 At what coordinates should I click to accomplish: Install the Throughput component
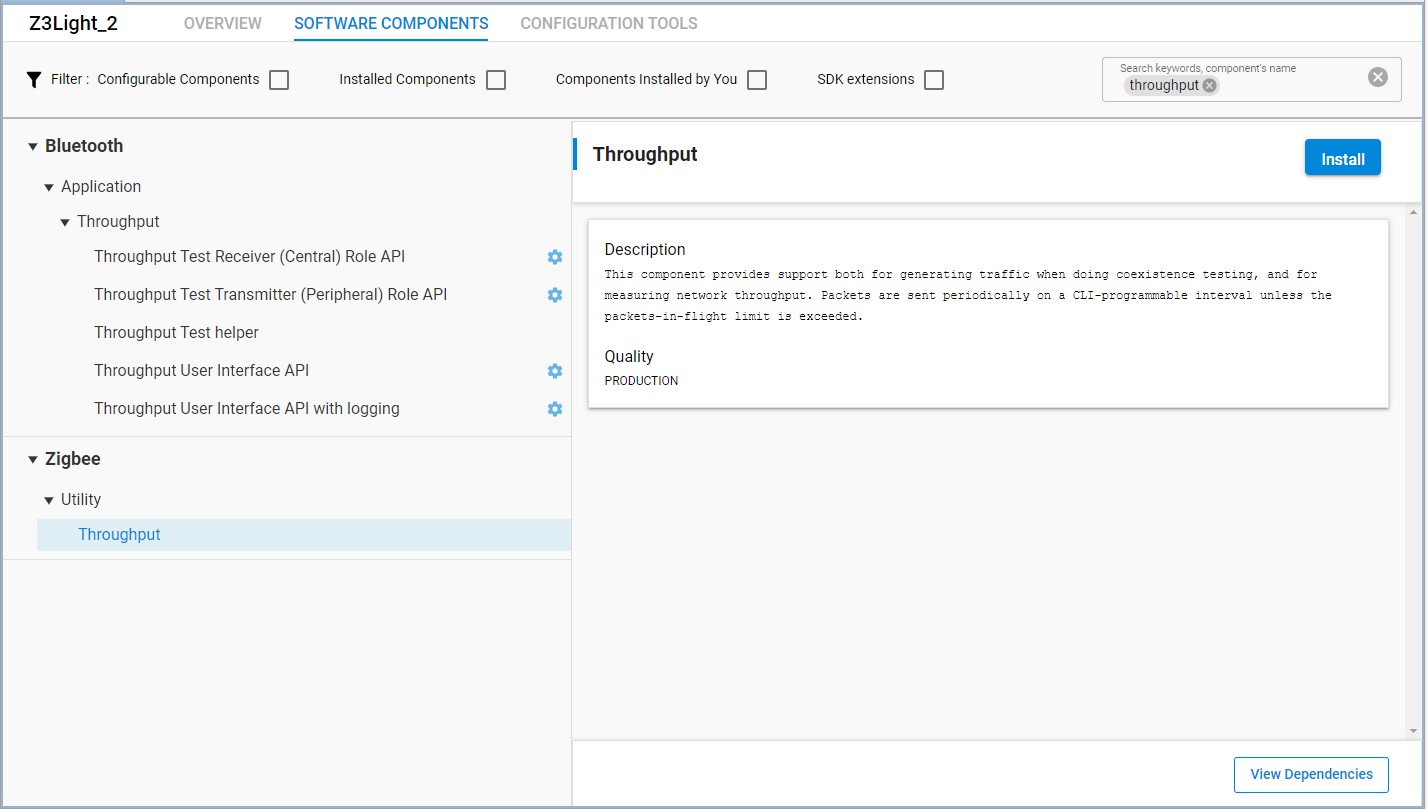pyautogui.click(x=1343, y=158)
